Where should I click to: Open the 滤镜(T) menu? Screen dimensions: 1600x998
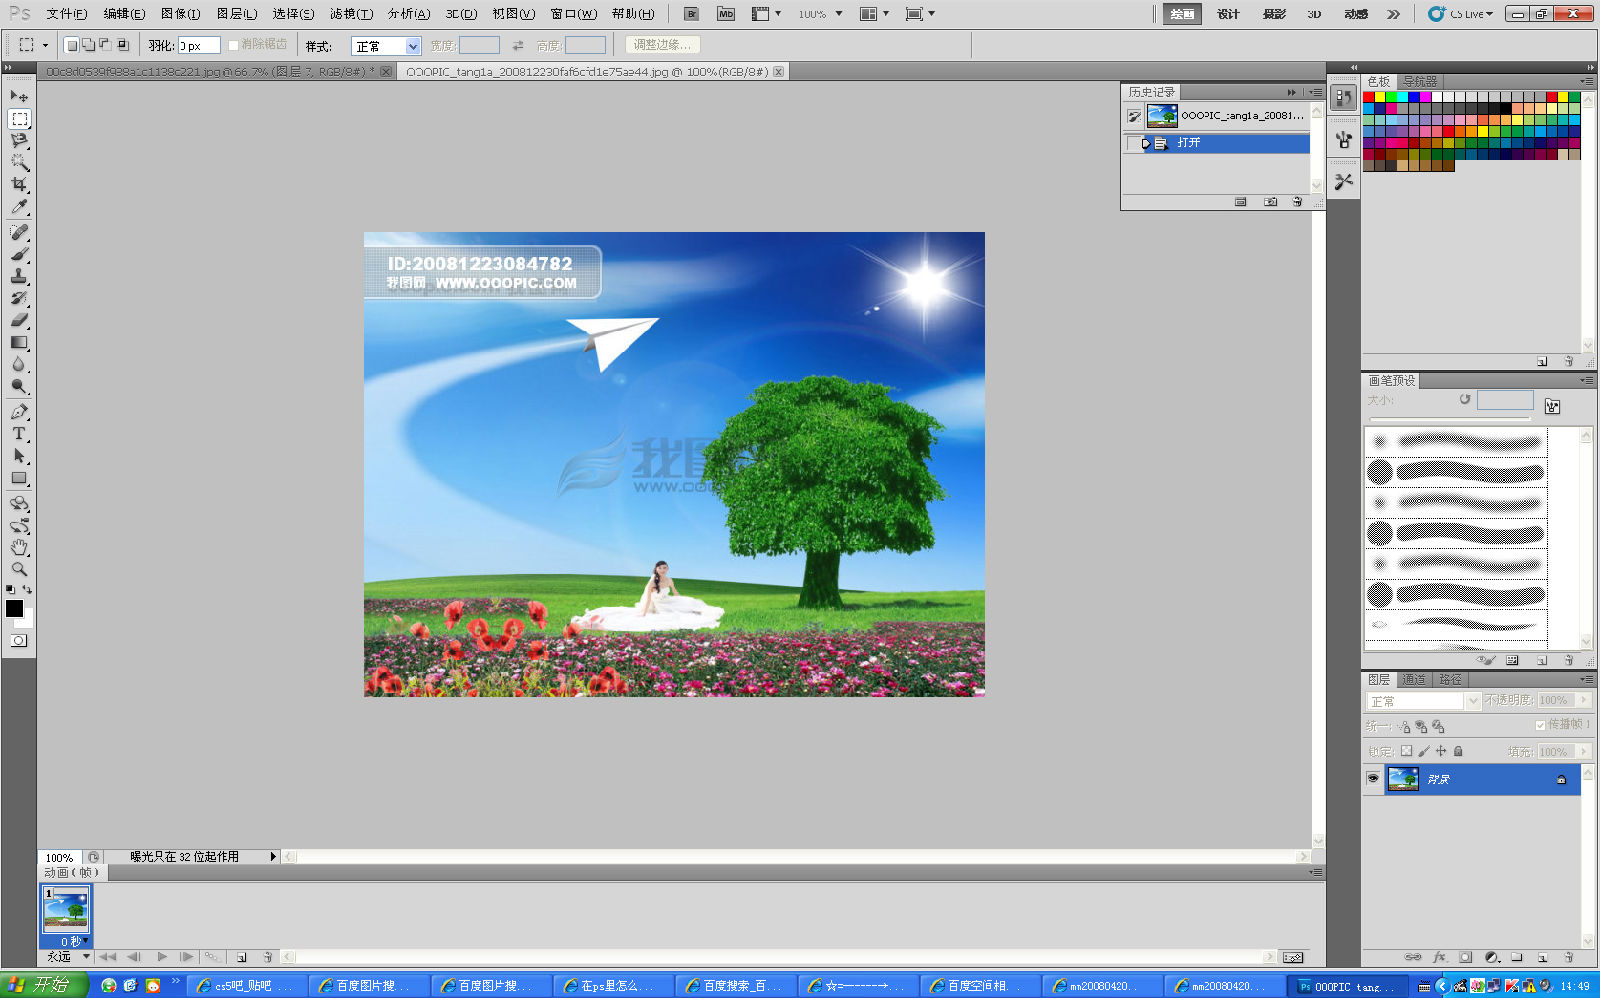point(351,14)
